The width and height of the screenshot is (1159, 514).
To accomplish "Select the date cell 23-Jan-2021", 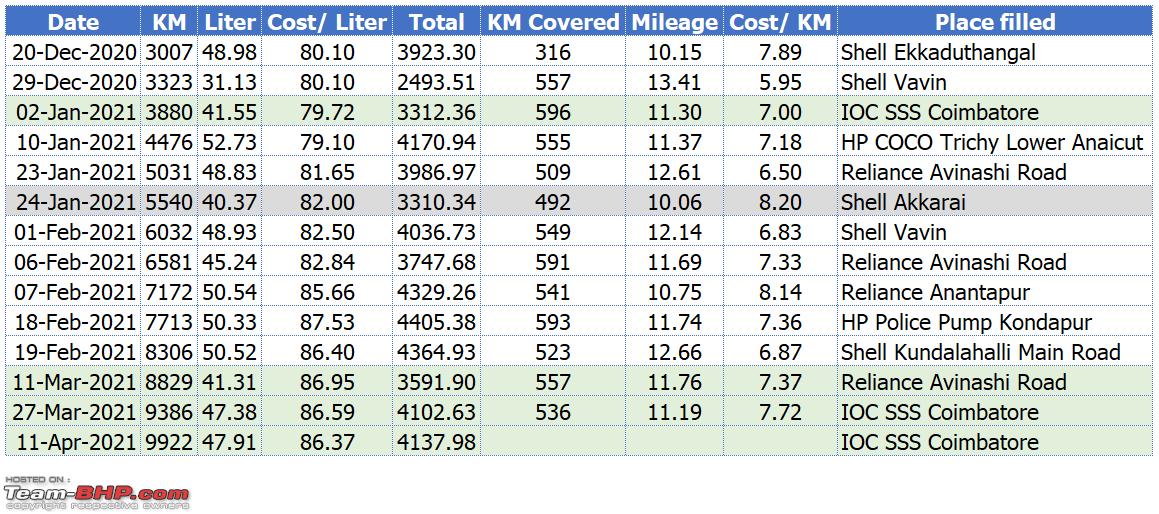I will [73, 172].
